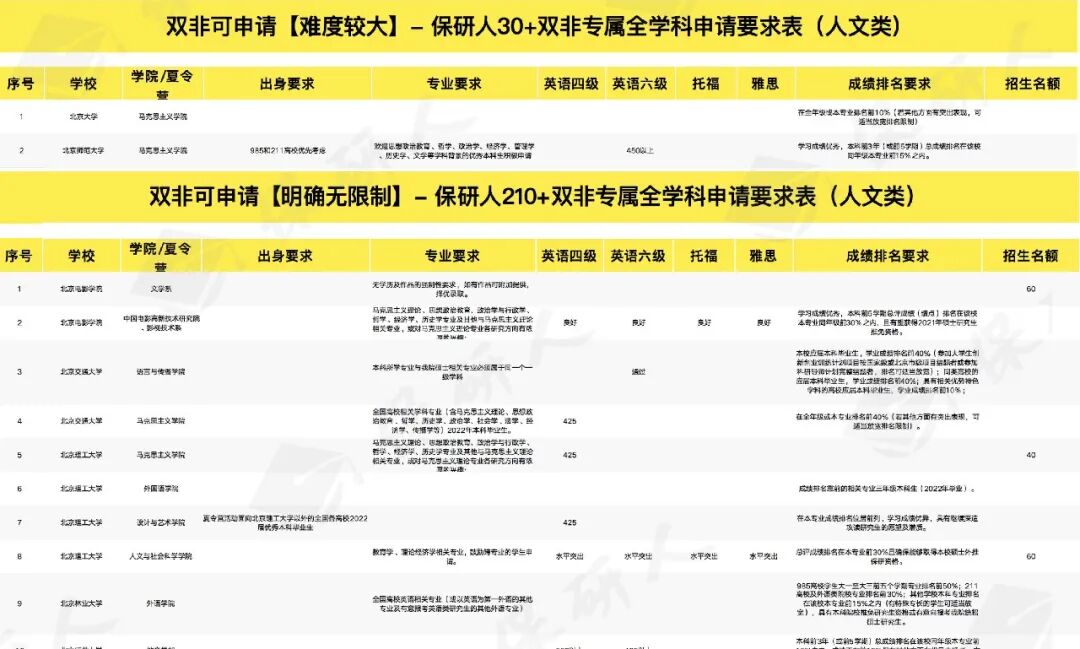Select 北京电影学院 in the 文学系 row

(x=81, y=289)
